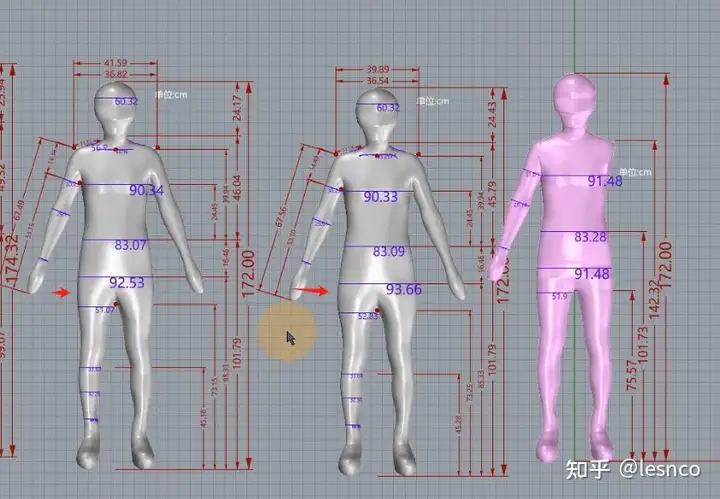The height and width of the screenshot is (499, 720).
Task: Click the 174.32 height dimension
Action: (12, 259)
